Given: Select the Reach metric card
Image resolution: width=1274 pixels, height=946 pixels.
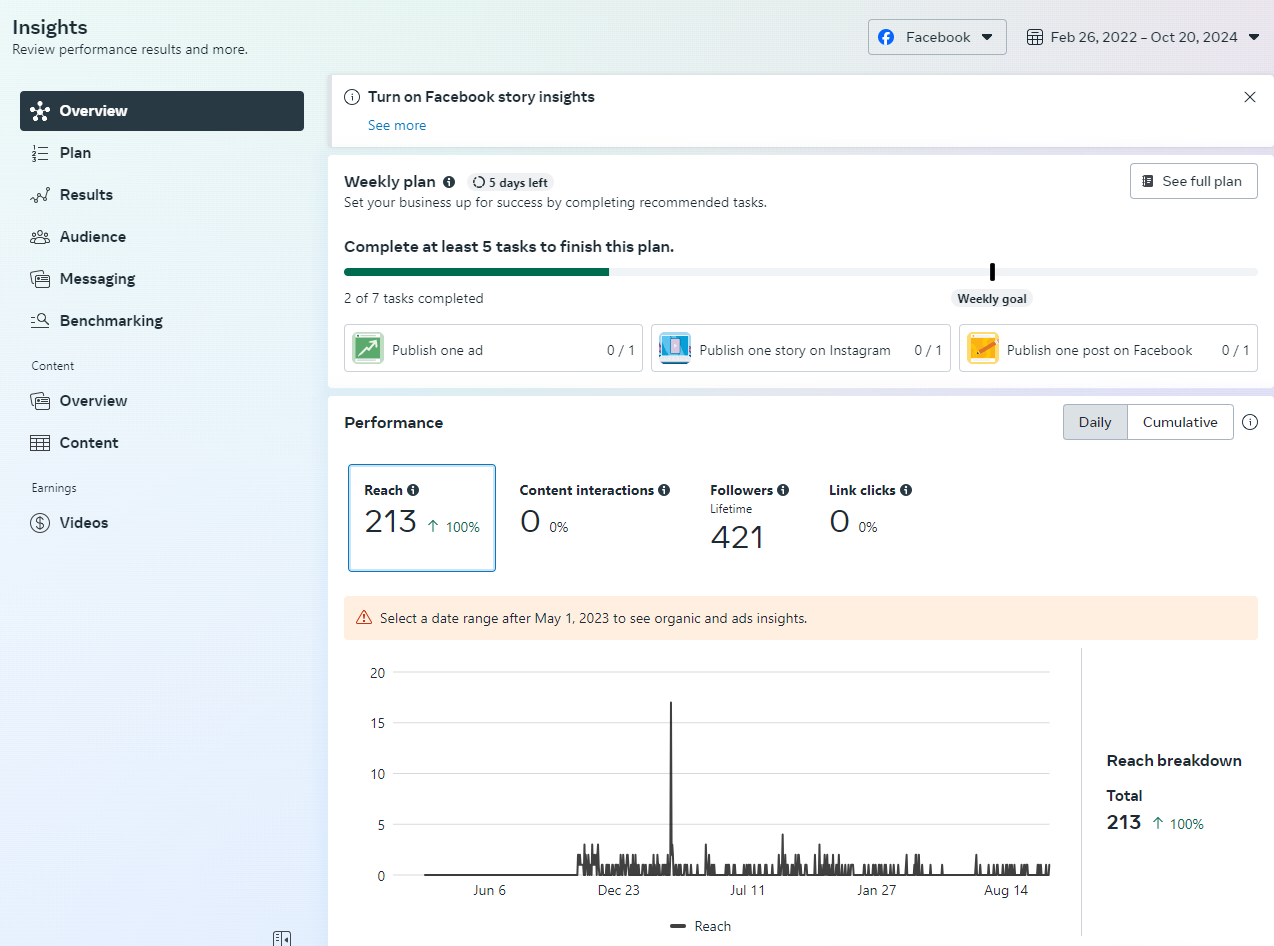Looking at the screenshot, I should click(422, 518).
